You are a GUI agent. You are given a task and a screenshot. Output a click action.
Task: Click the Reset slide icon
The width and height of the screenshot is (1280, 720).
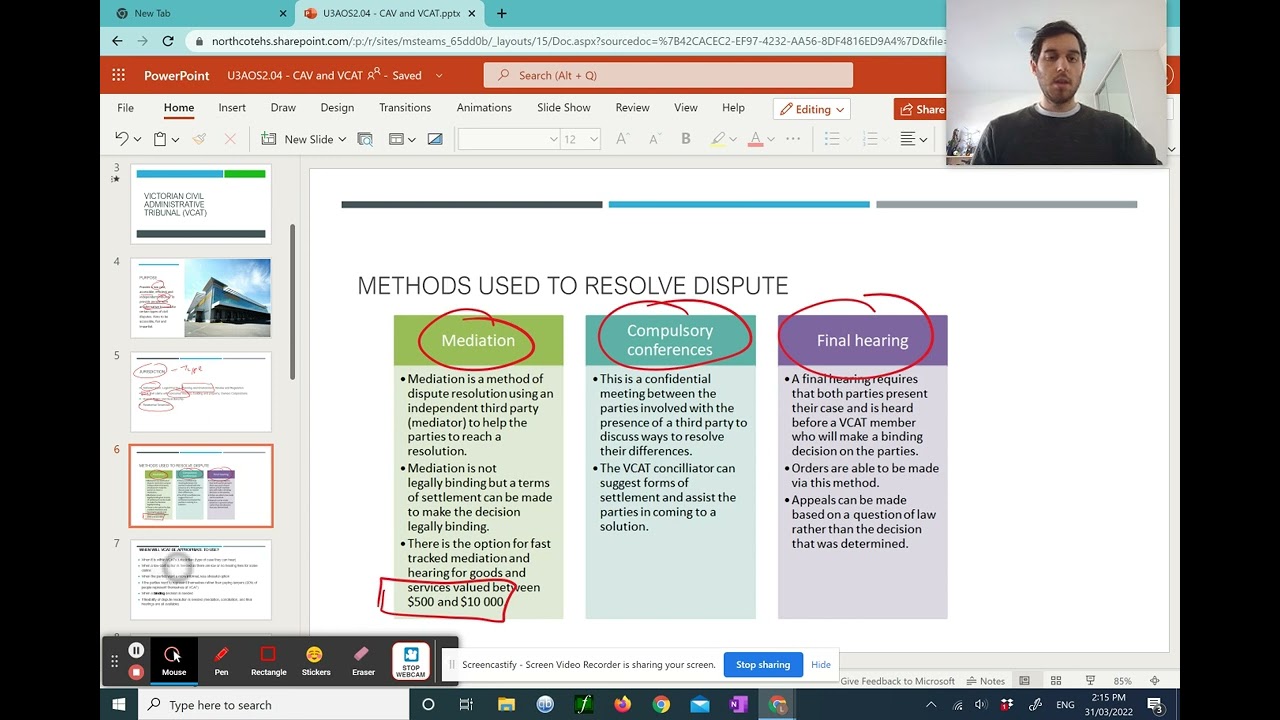435,139
